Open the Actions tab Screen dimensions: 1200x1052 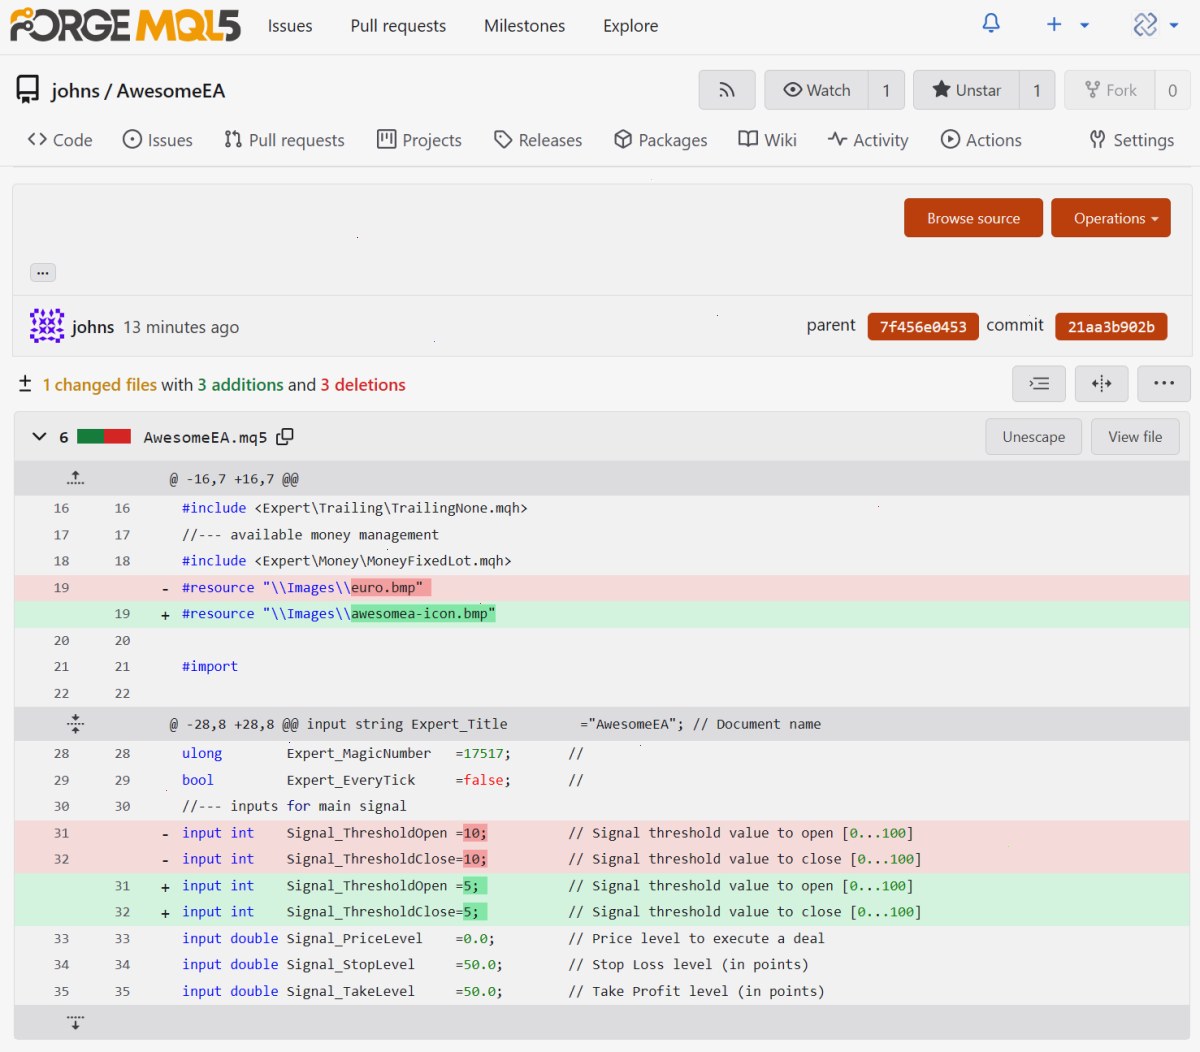(x=981, y=140)
